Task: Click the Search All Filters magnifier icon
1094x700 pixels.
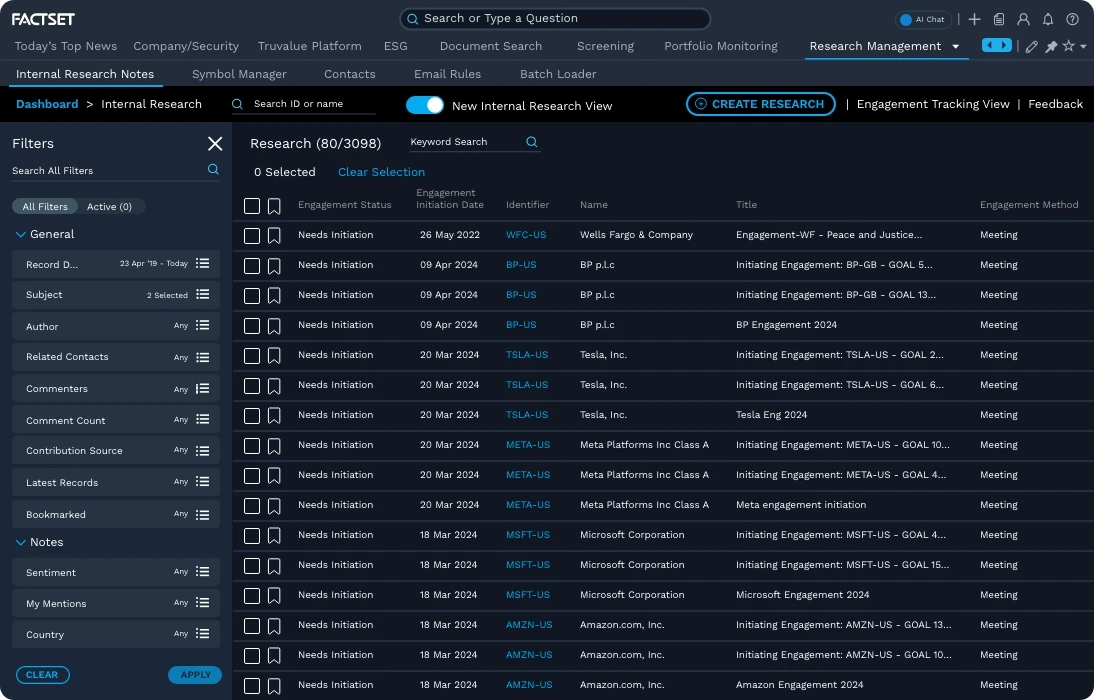Action: tap(212, 170)
